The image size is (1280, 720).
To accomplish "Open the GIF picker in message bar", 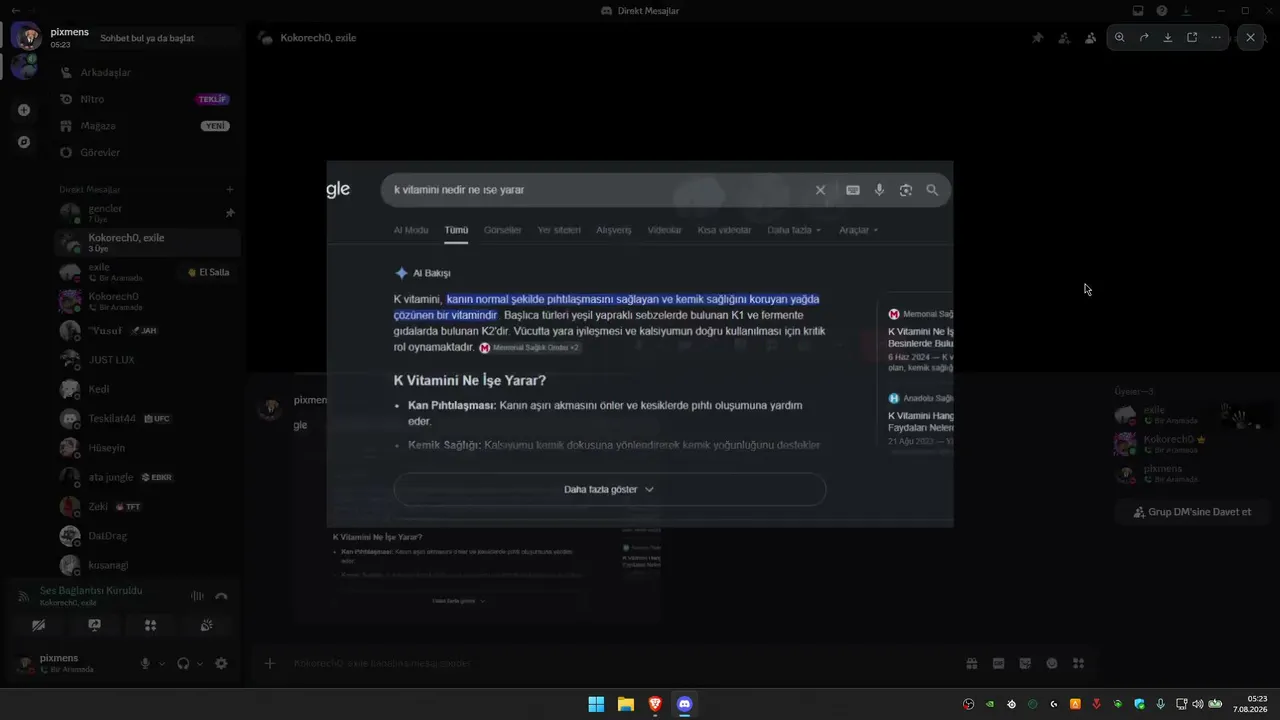I will pos(998,663).
